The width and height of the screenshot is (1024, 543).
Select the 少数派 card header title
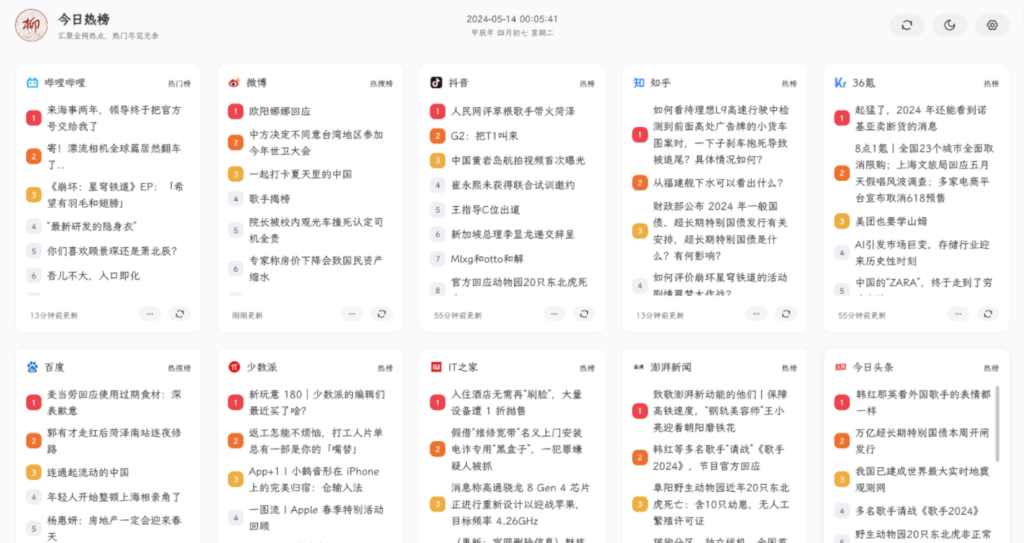(x=261, y=367)
